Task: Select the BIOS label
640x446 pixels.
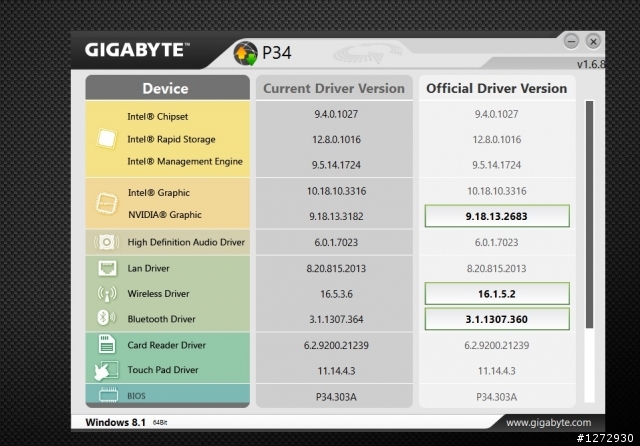Action: [x=136, y=396]
